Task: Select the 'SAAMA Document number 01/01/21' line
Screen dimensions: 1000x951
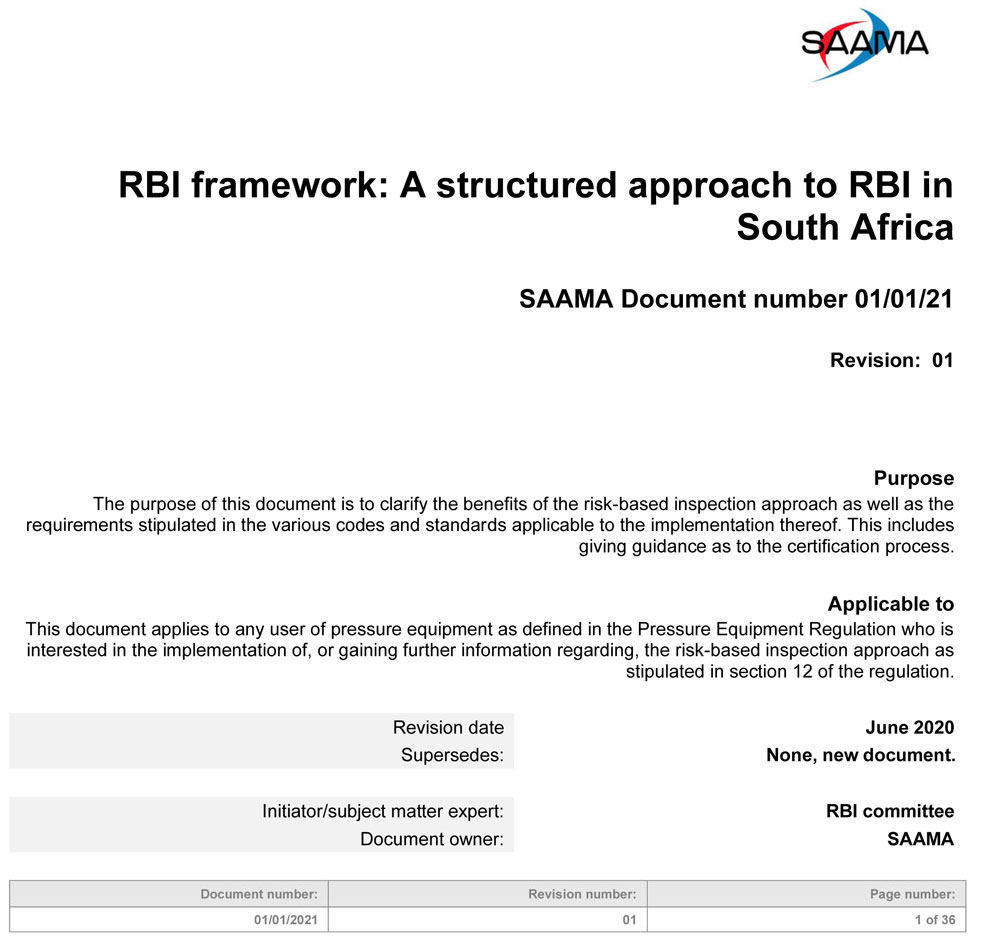Action: 736,299
